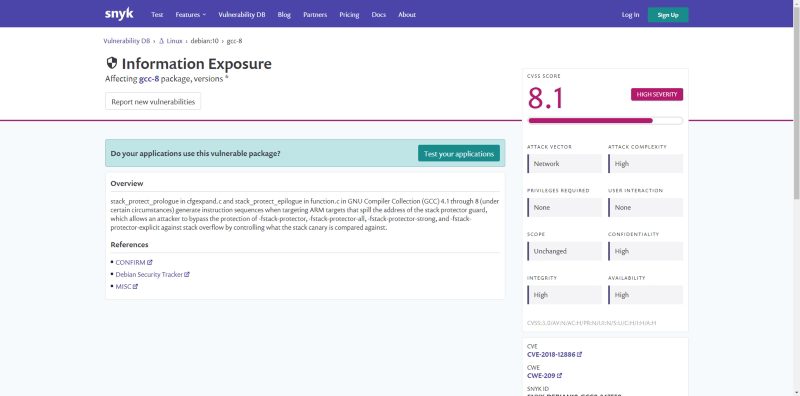This screenshot has height=396, width=800.
Task: Open the Partners page
Action: [x=315, y=15]
